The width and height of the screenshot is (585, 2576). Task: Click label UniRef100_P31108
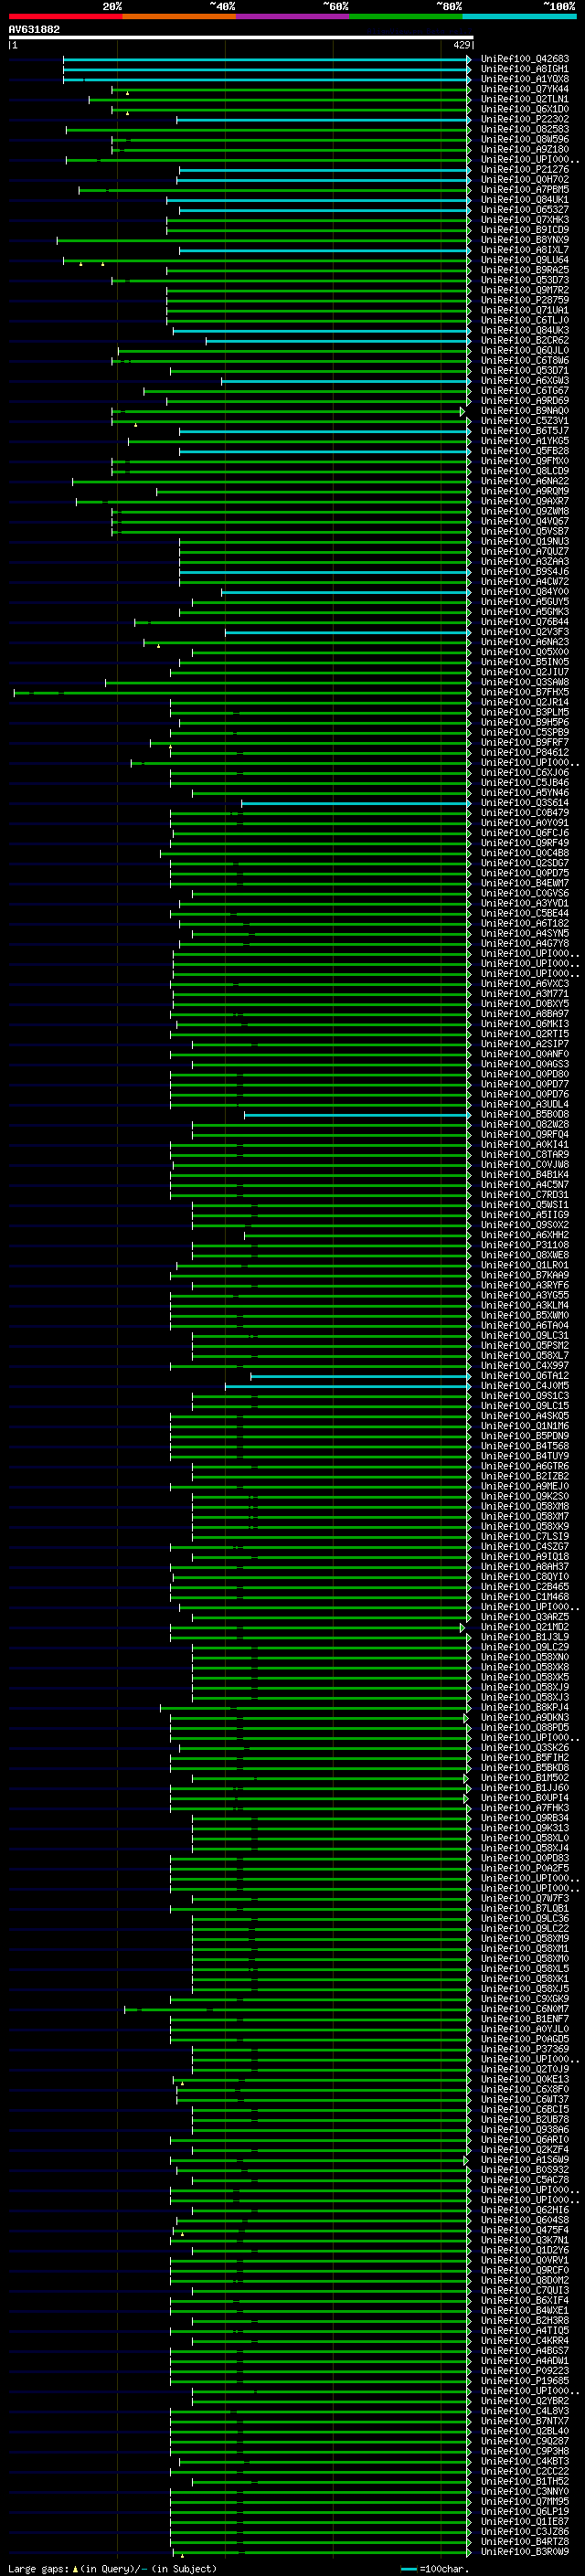(x=525, y=1246)
